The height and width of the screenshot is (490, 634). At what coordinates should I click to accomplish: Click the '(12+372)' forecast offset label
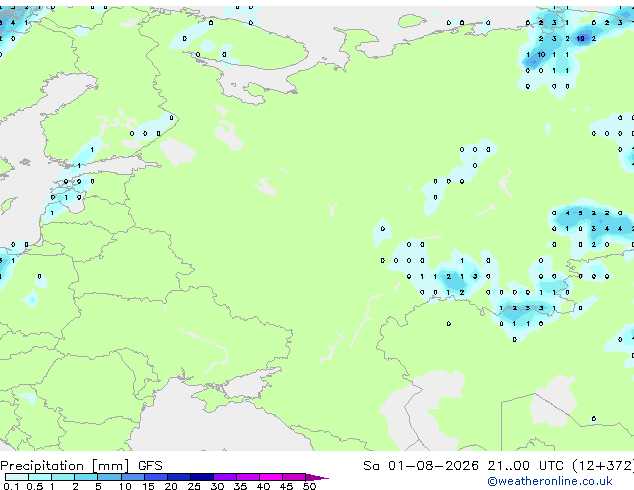tap(603, 466)
